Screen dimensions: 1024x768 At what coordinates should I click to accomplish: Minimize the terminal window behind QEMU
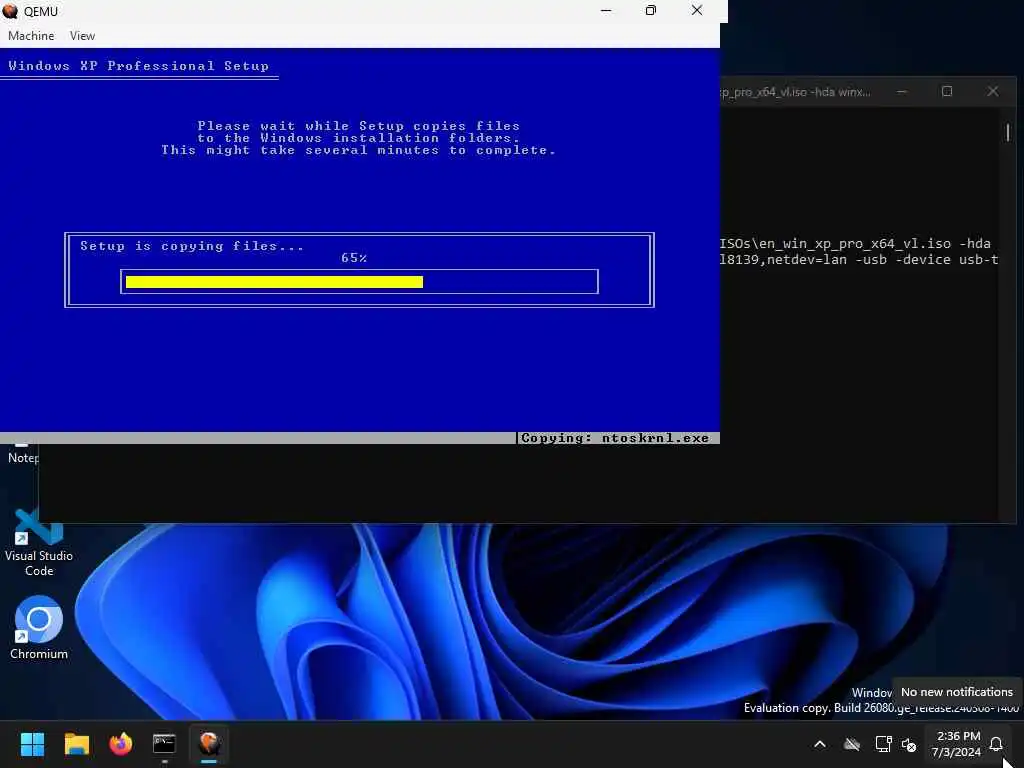coord(902,91)
